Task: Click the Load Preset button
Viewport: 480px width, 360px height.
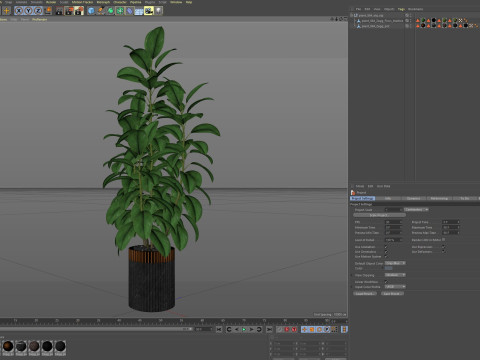Action: click(x=365, y=294)
